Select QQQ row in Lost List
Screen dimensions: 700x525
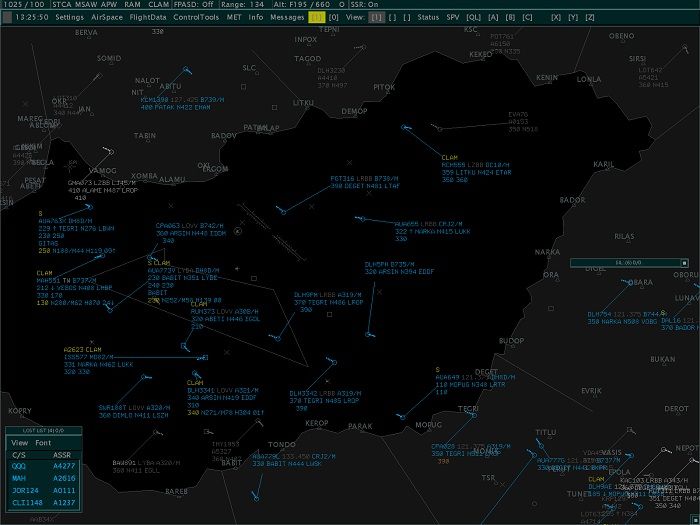[x=44, y=466]
